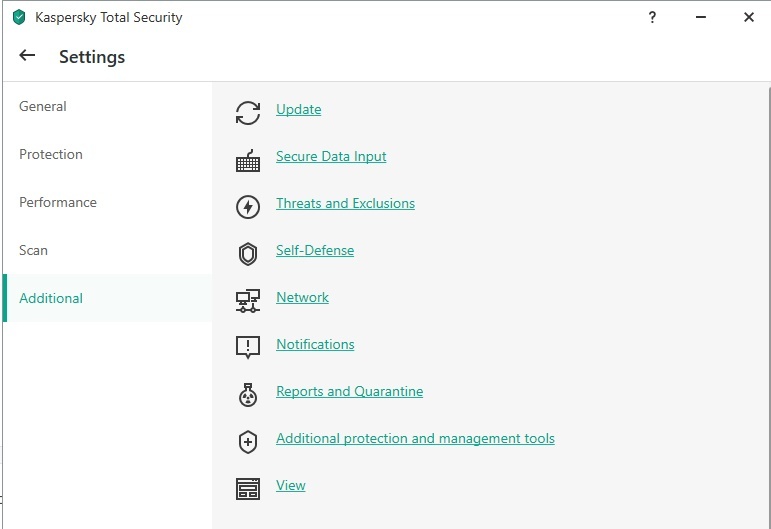Click the window layout View icon
The height and width of the screenshot is (529, 771).
point(247,488)
